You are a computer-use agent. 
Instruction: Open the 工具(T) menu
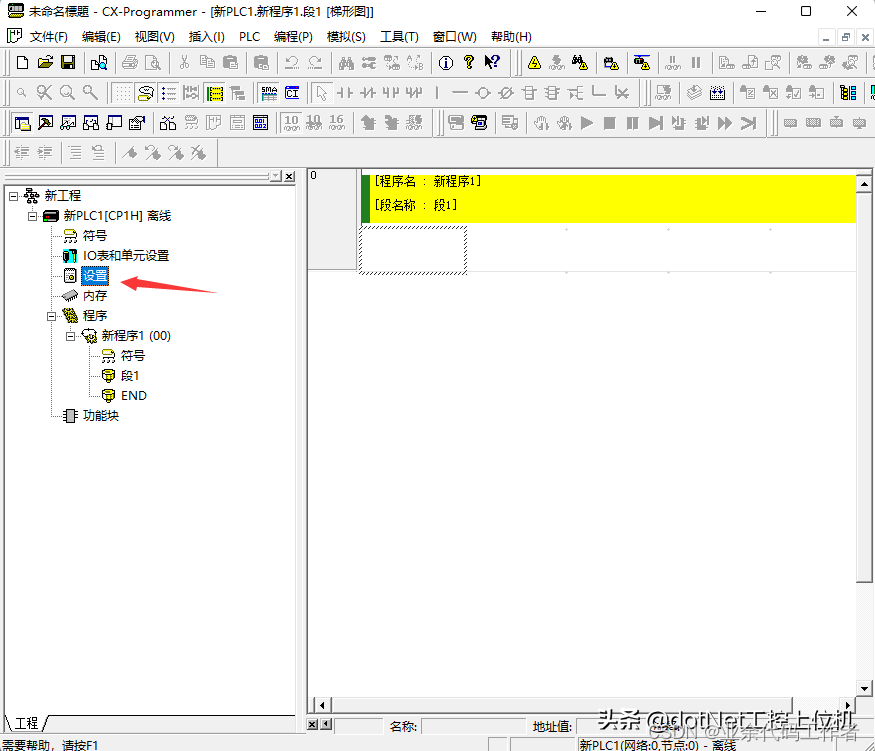[399, 37]
